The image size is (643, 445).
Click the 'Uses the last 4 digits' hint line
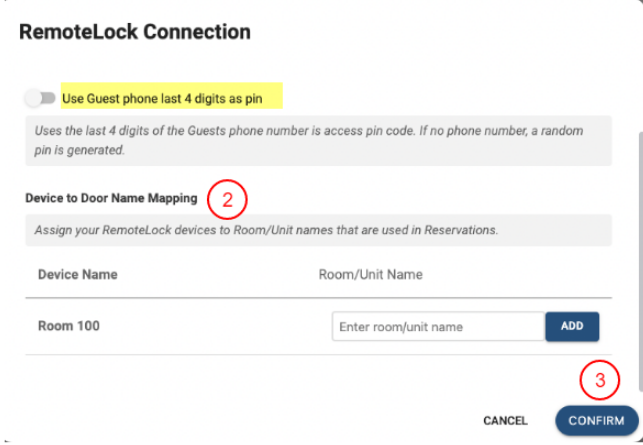(308, 132)
